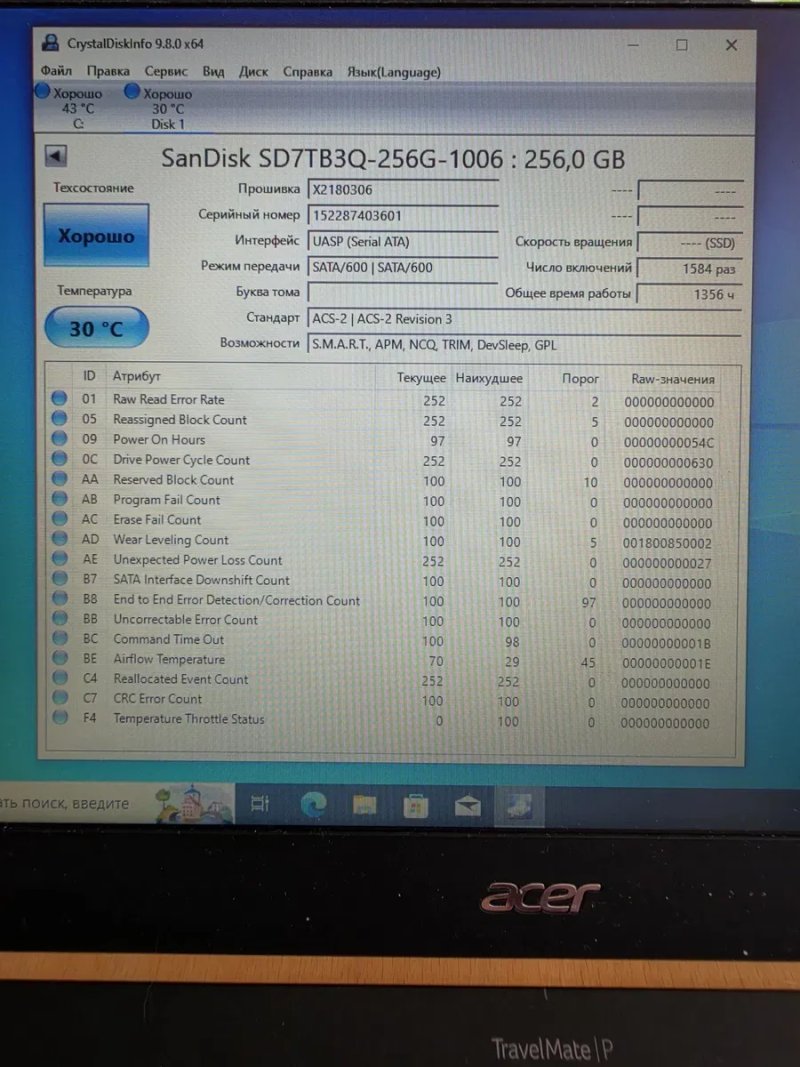
Task: Select the Power On Hours attribute text
Action: [159, 440]
